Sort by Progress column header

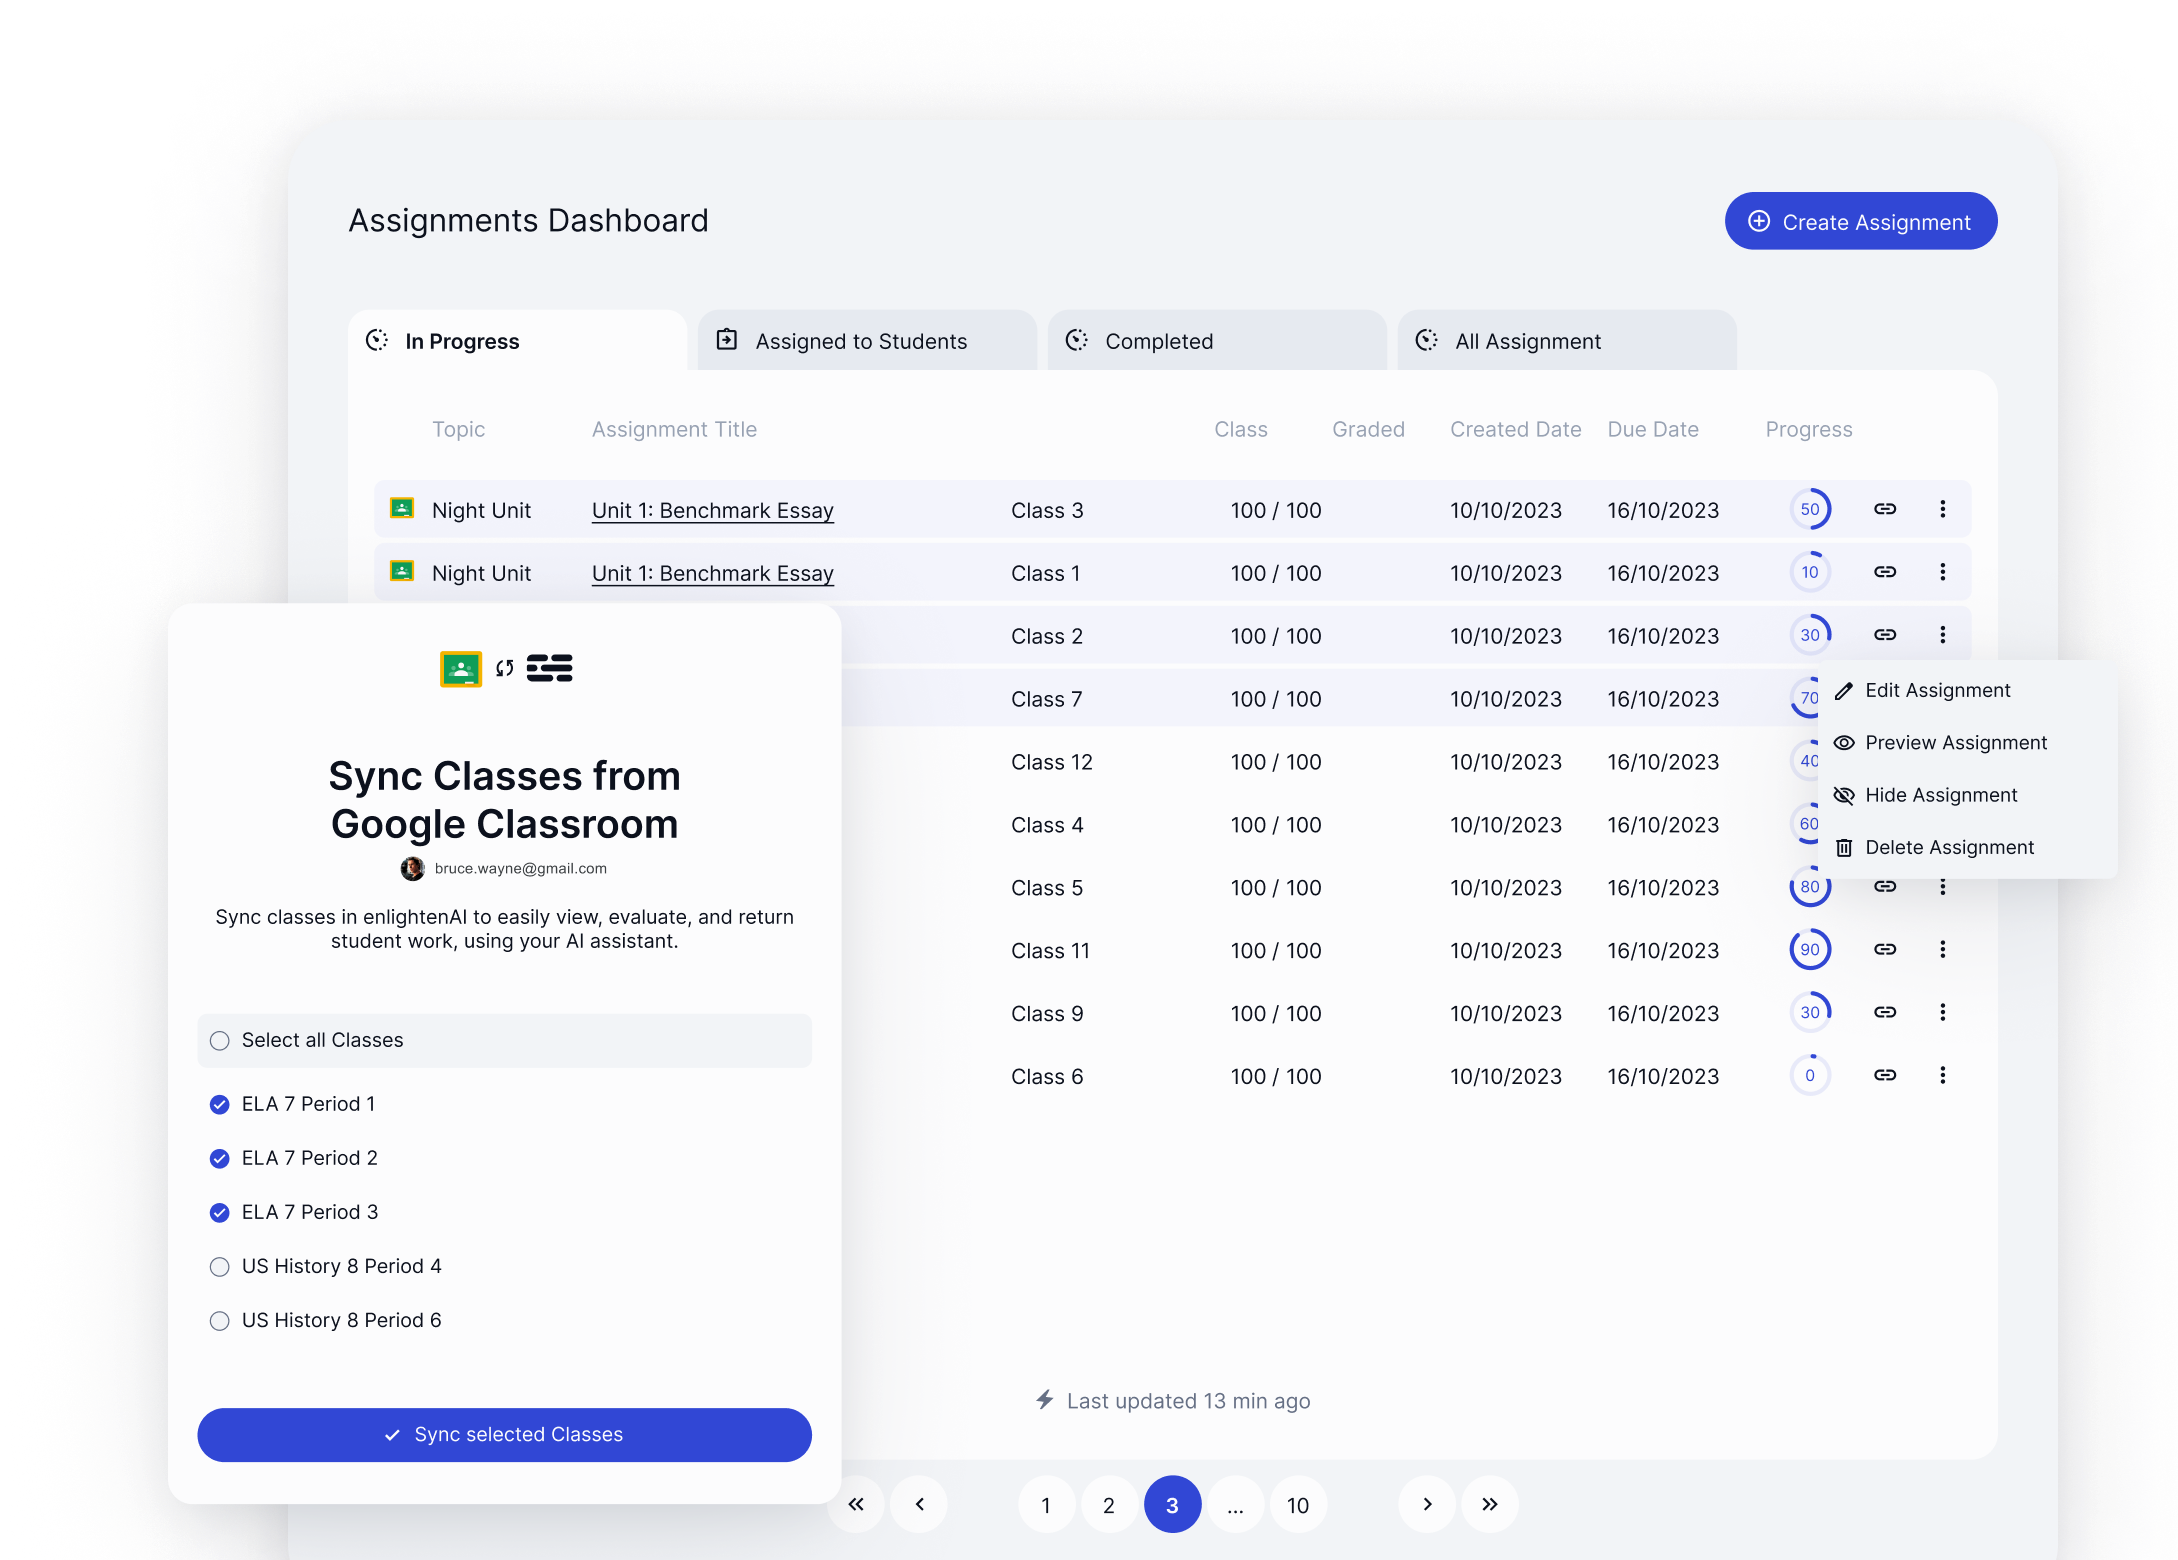1808,429
